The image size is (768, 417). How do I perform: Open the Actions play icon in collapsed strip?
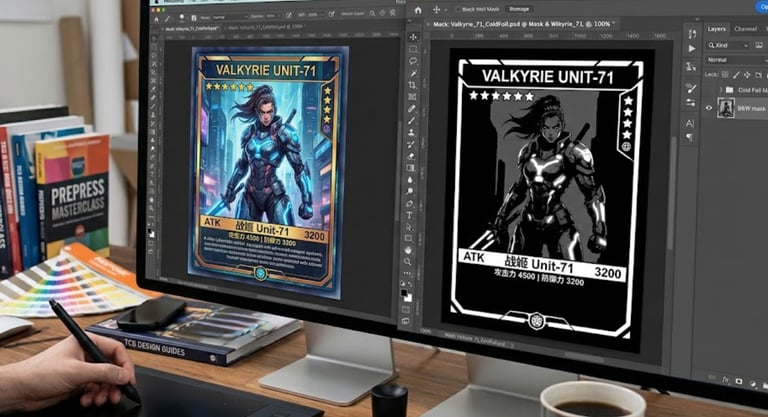[692, 49]
